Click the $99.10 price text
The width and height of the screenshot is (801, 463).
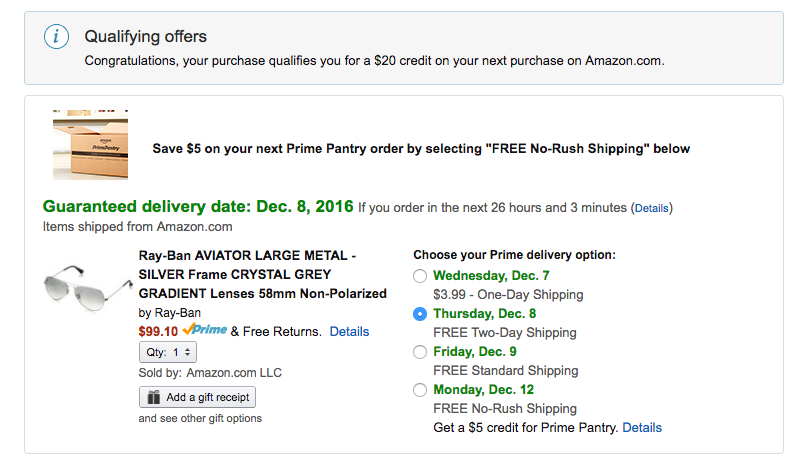158,331
